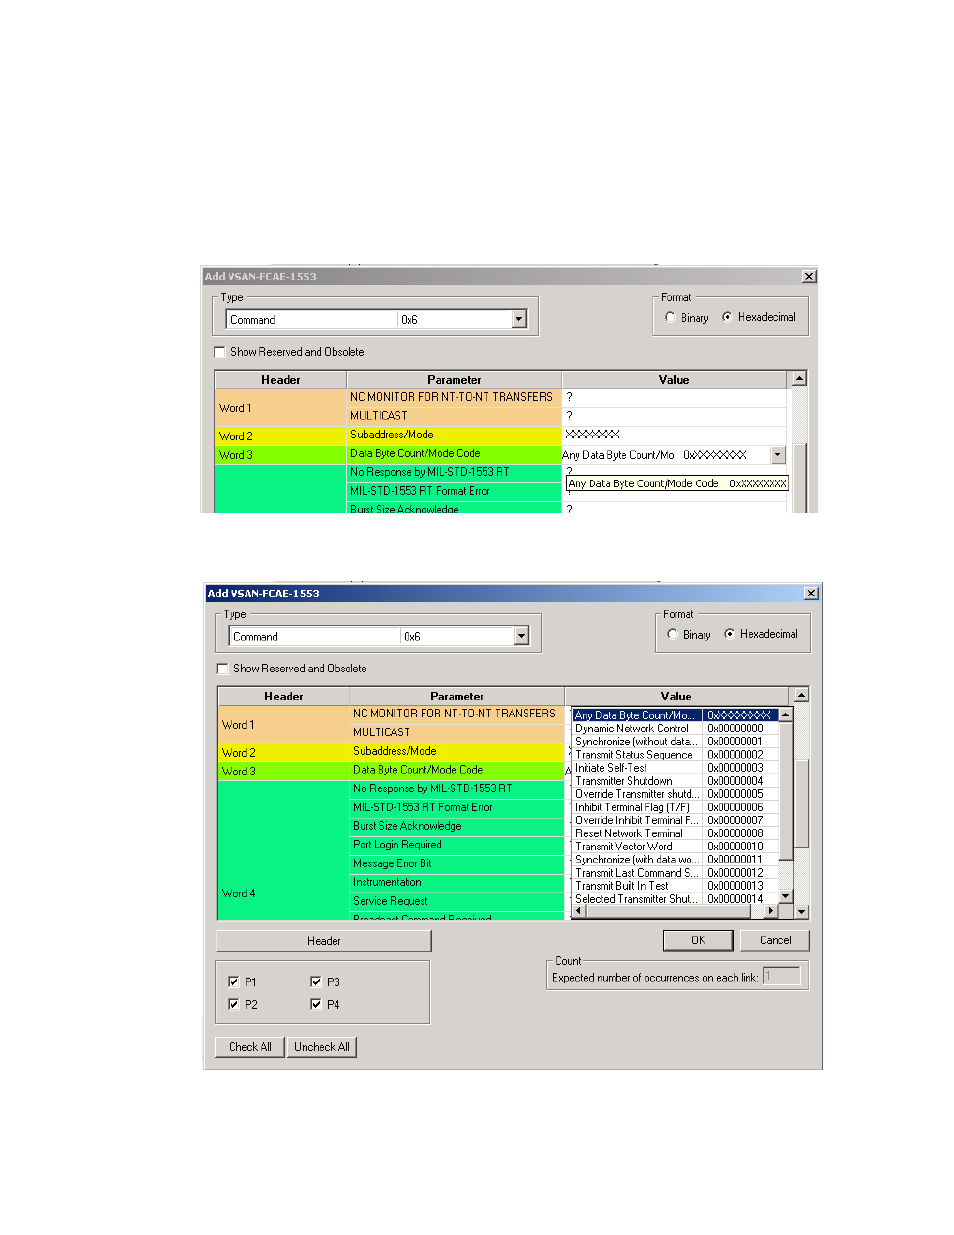
Task: Open Data Byte Count value dropdown arrow
Action: tap(778, 455)
